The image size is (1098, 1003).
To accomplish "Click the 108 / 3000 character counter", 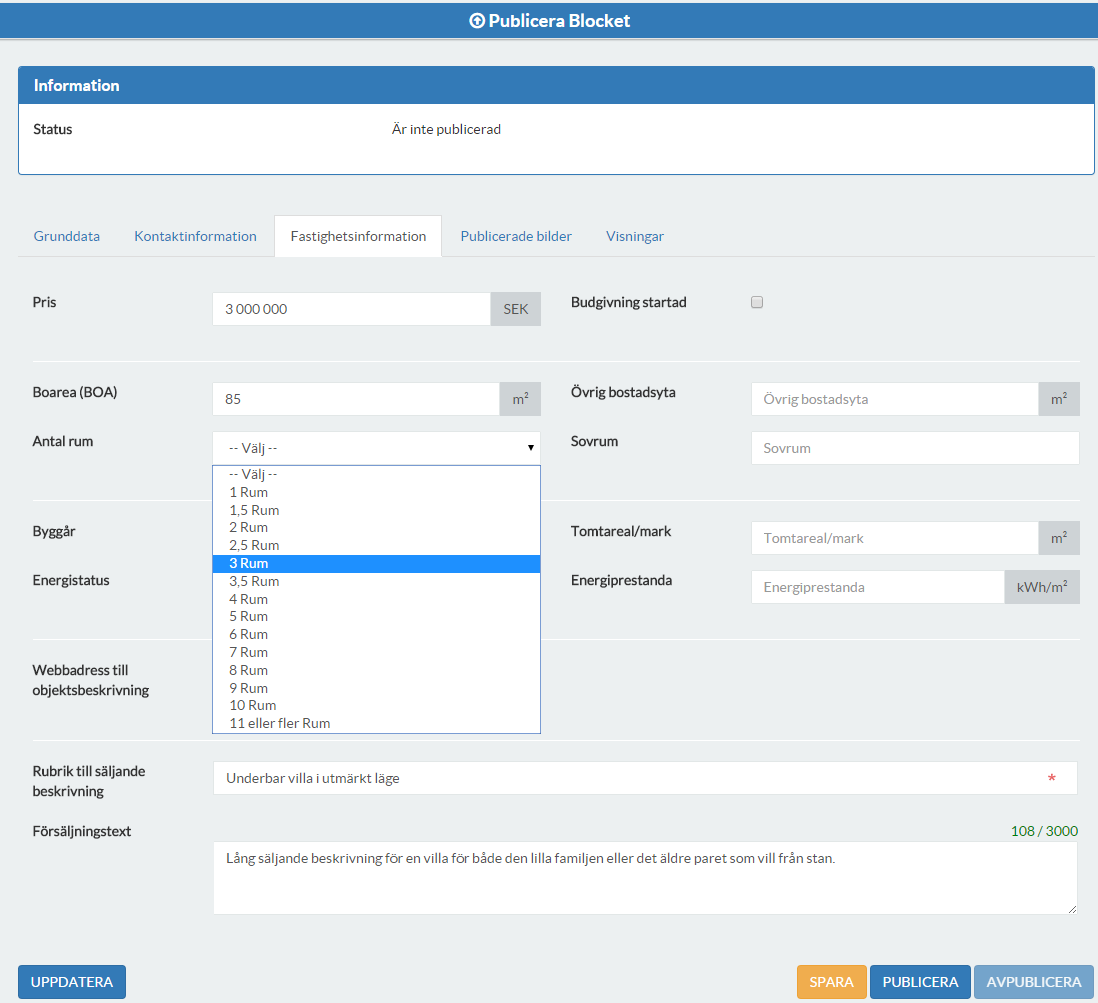I will pos(1044,831).
